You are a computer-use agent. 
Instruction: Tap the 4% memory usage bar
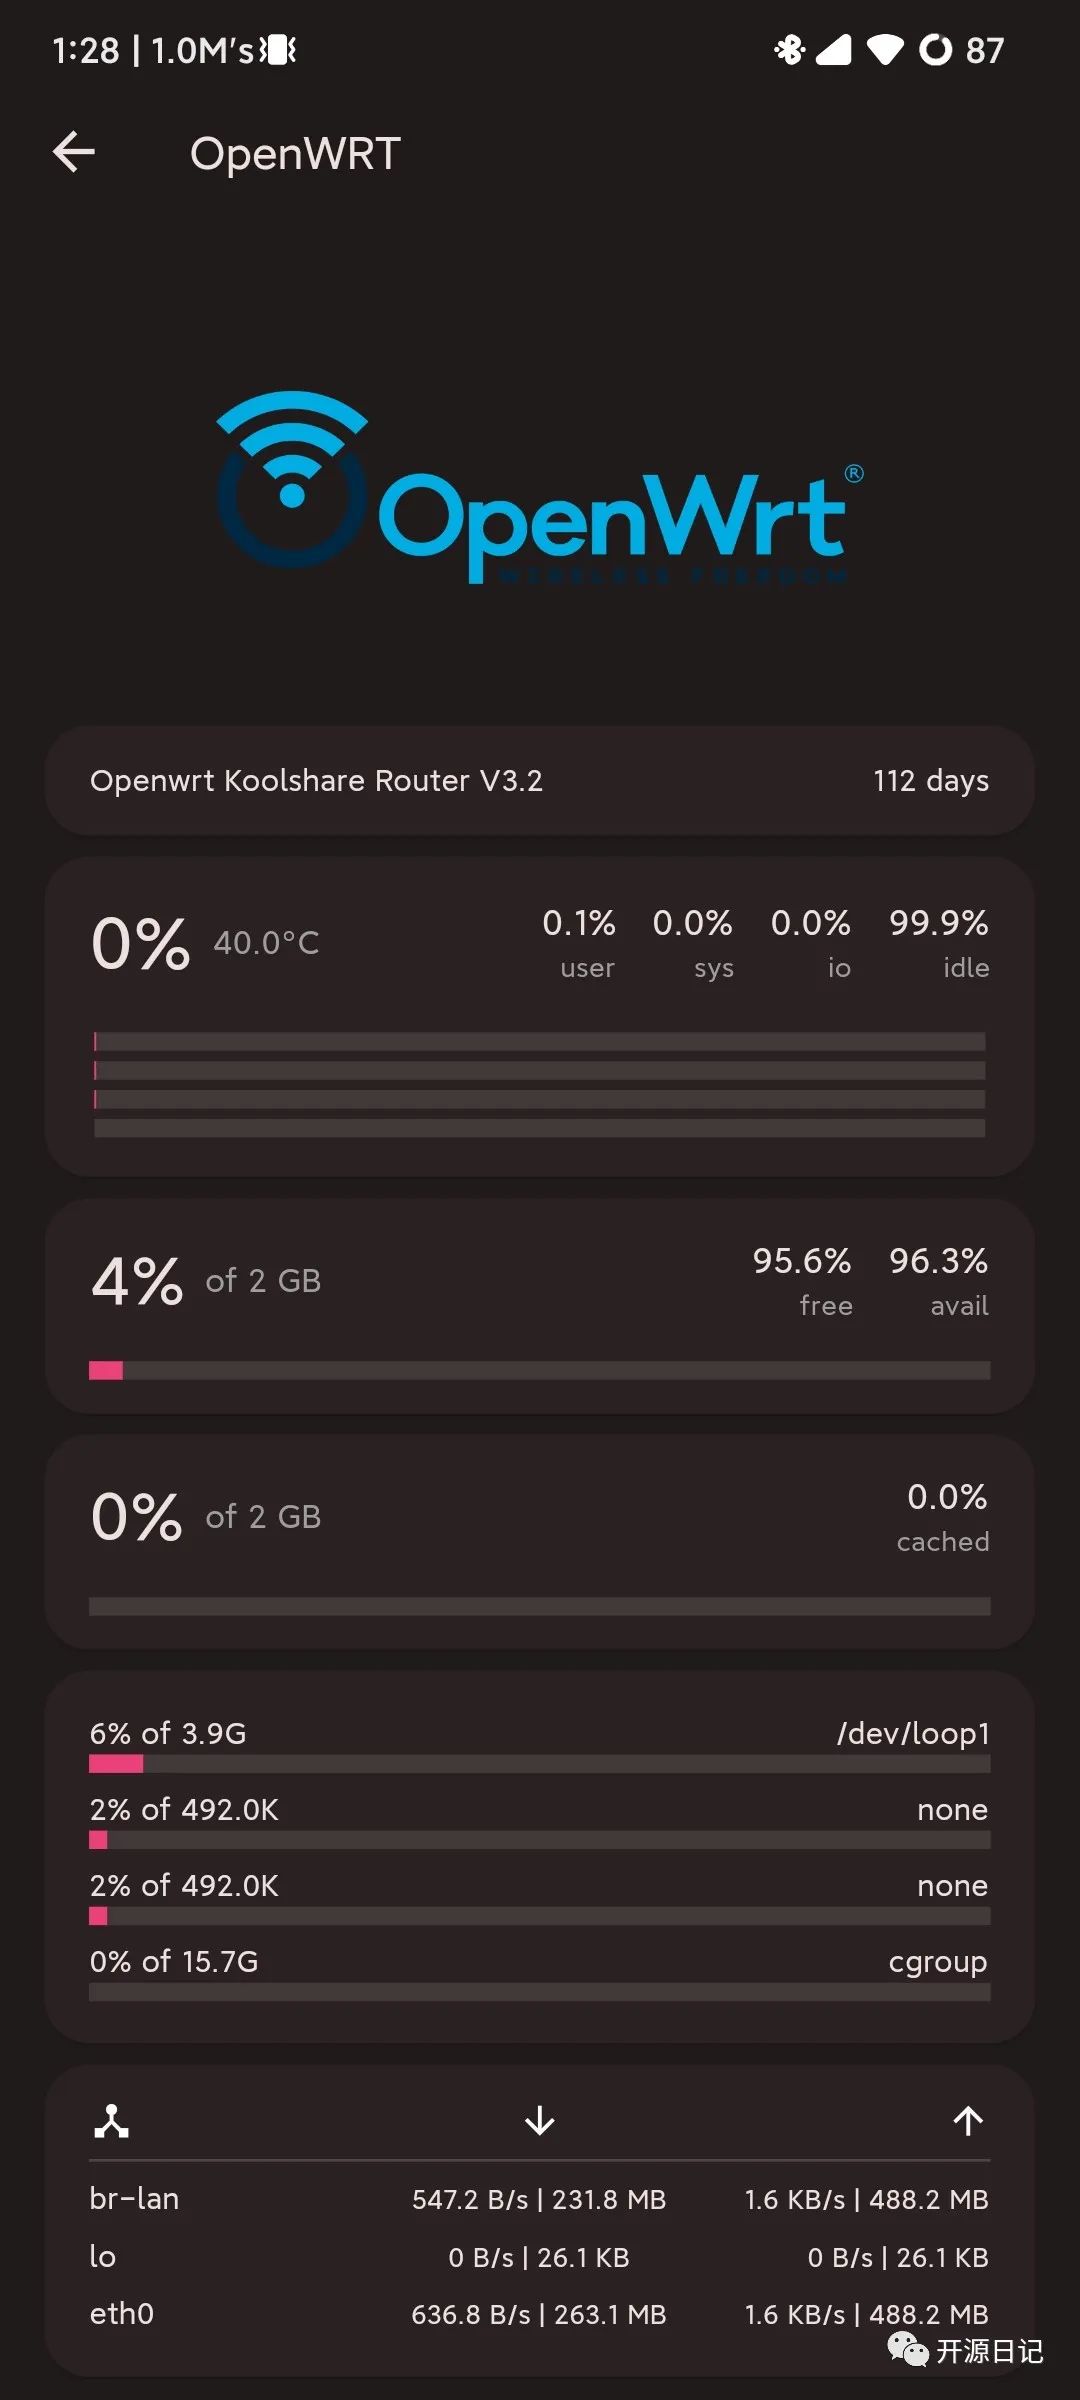[x=540, y=1370]
